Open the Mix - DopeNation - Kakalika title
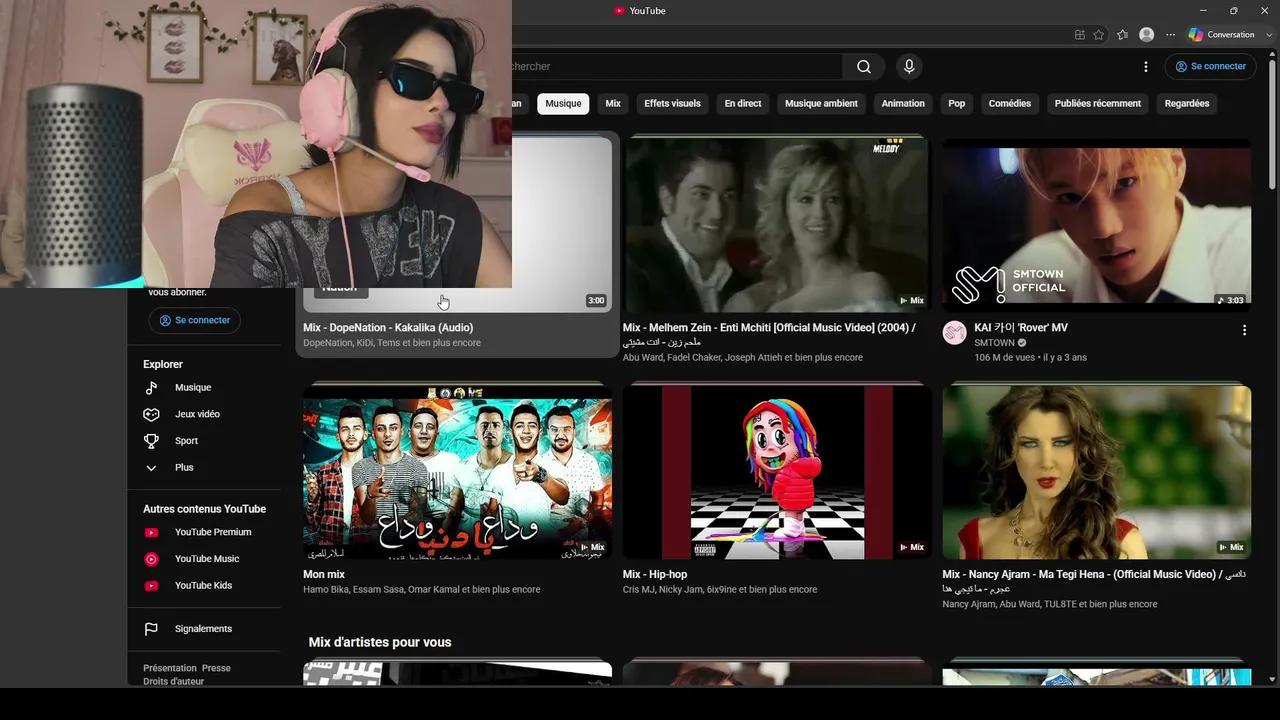The width and height of the screenshot is (1280, 720). (x=388, y=328)
